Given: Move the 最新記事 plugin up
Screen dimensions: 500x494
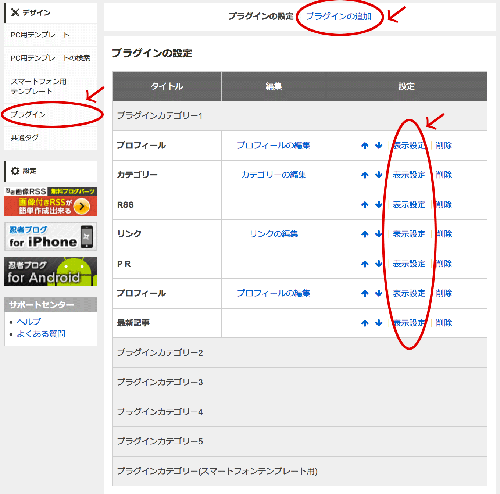Looking at the screenshot, I should [x=365, y=323].
